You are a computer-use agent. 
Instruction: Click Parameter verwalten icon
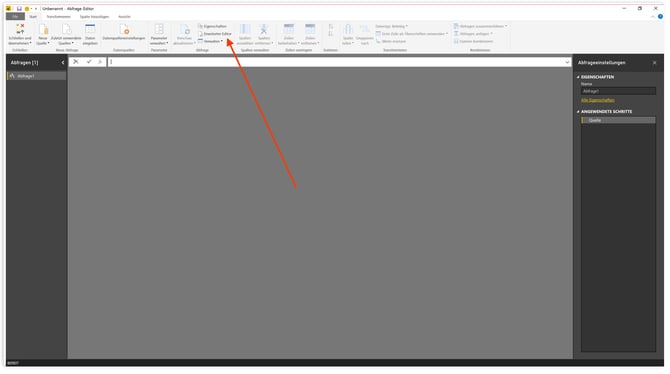159,29
